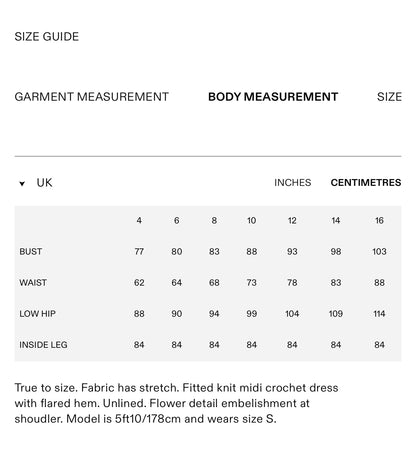Click the bust value 103 for size 16

click(379, 251)
